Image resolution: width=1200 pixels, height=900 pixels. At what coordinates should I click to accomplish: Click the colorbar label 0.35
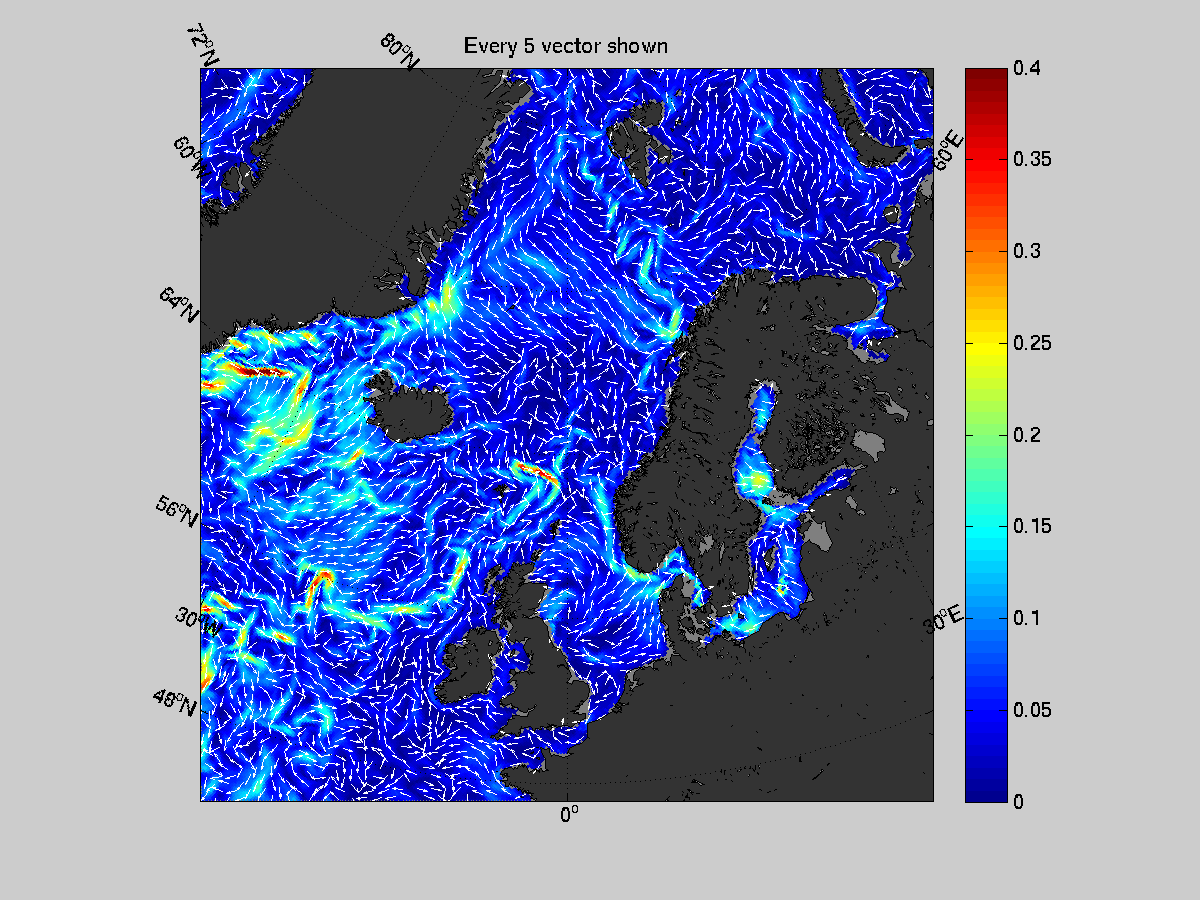pyautogui.click(x=1030, y=160)
